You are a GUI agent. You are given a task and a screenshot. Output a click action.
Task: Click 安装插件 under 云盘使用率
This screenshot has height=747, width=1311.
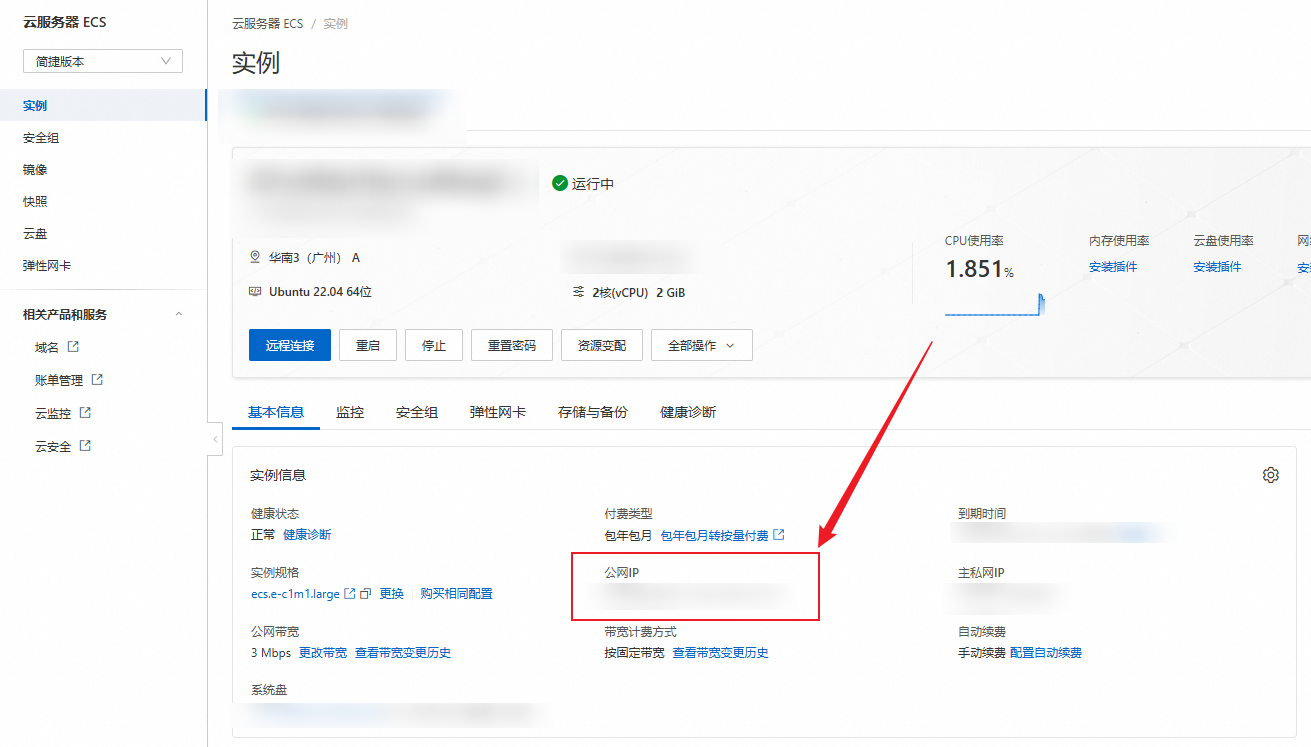coord(1217,267)
